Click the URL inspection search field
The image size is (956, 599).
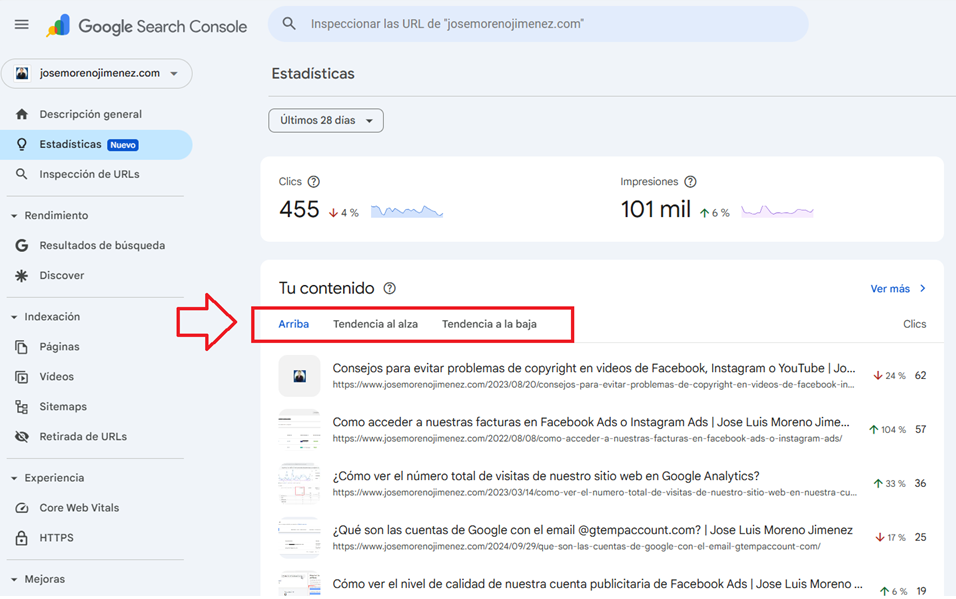coord(540,23)
